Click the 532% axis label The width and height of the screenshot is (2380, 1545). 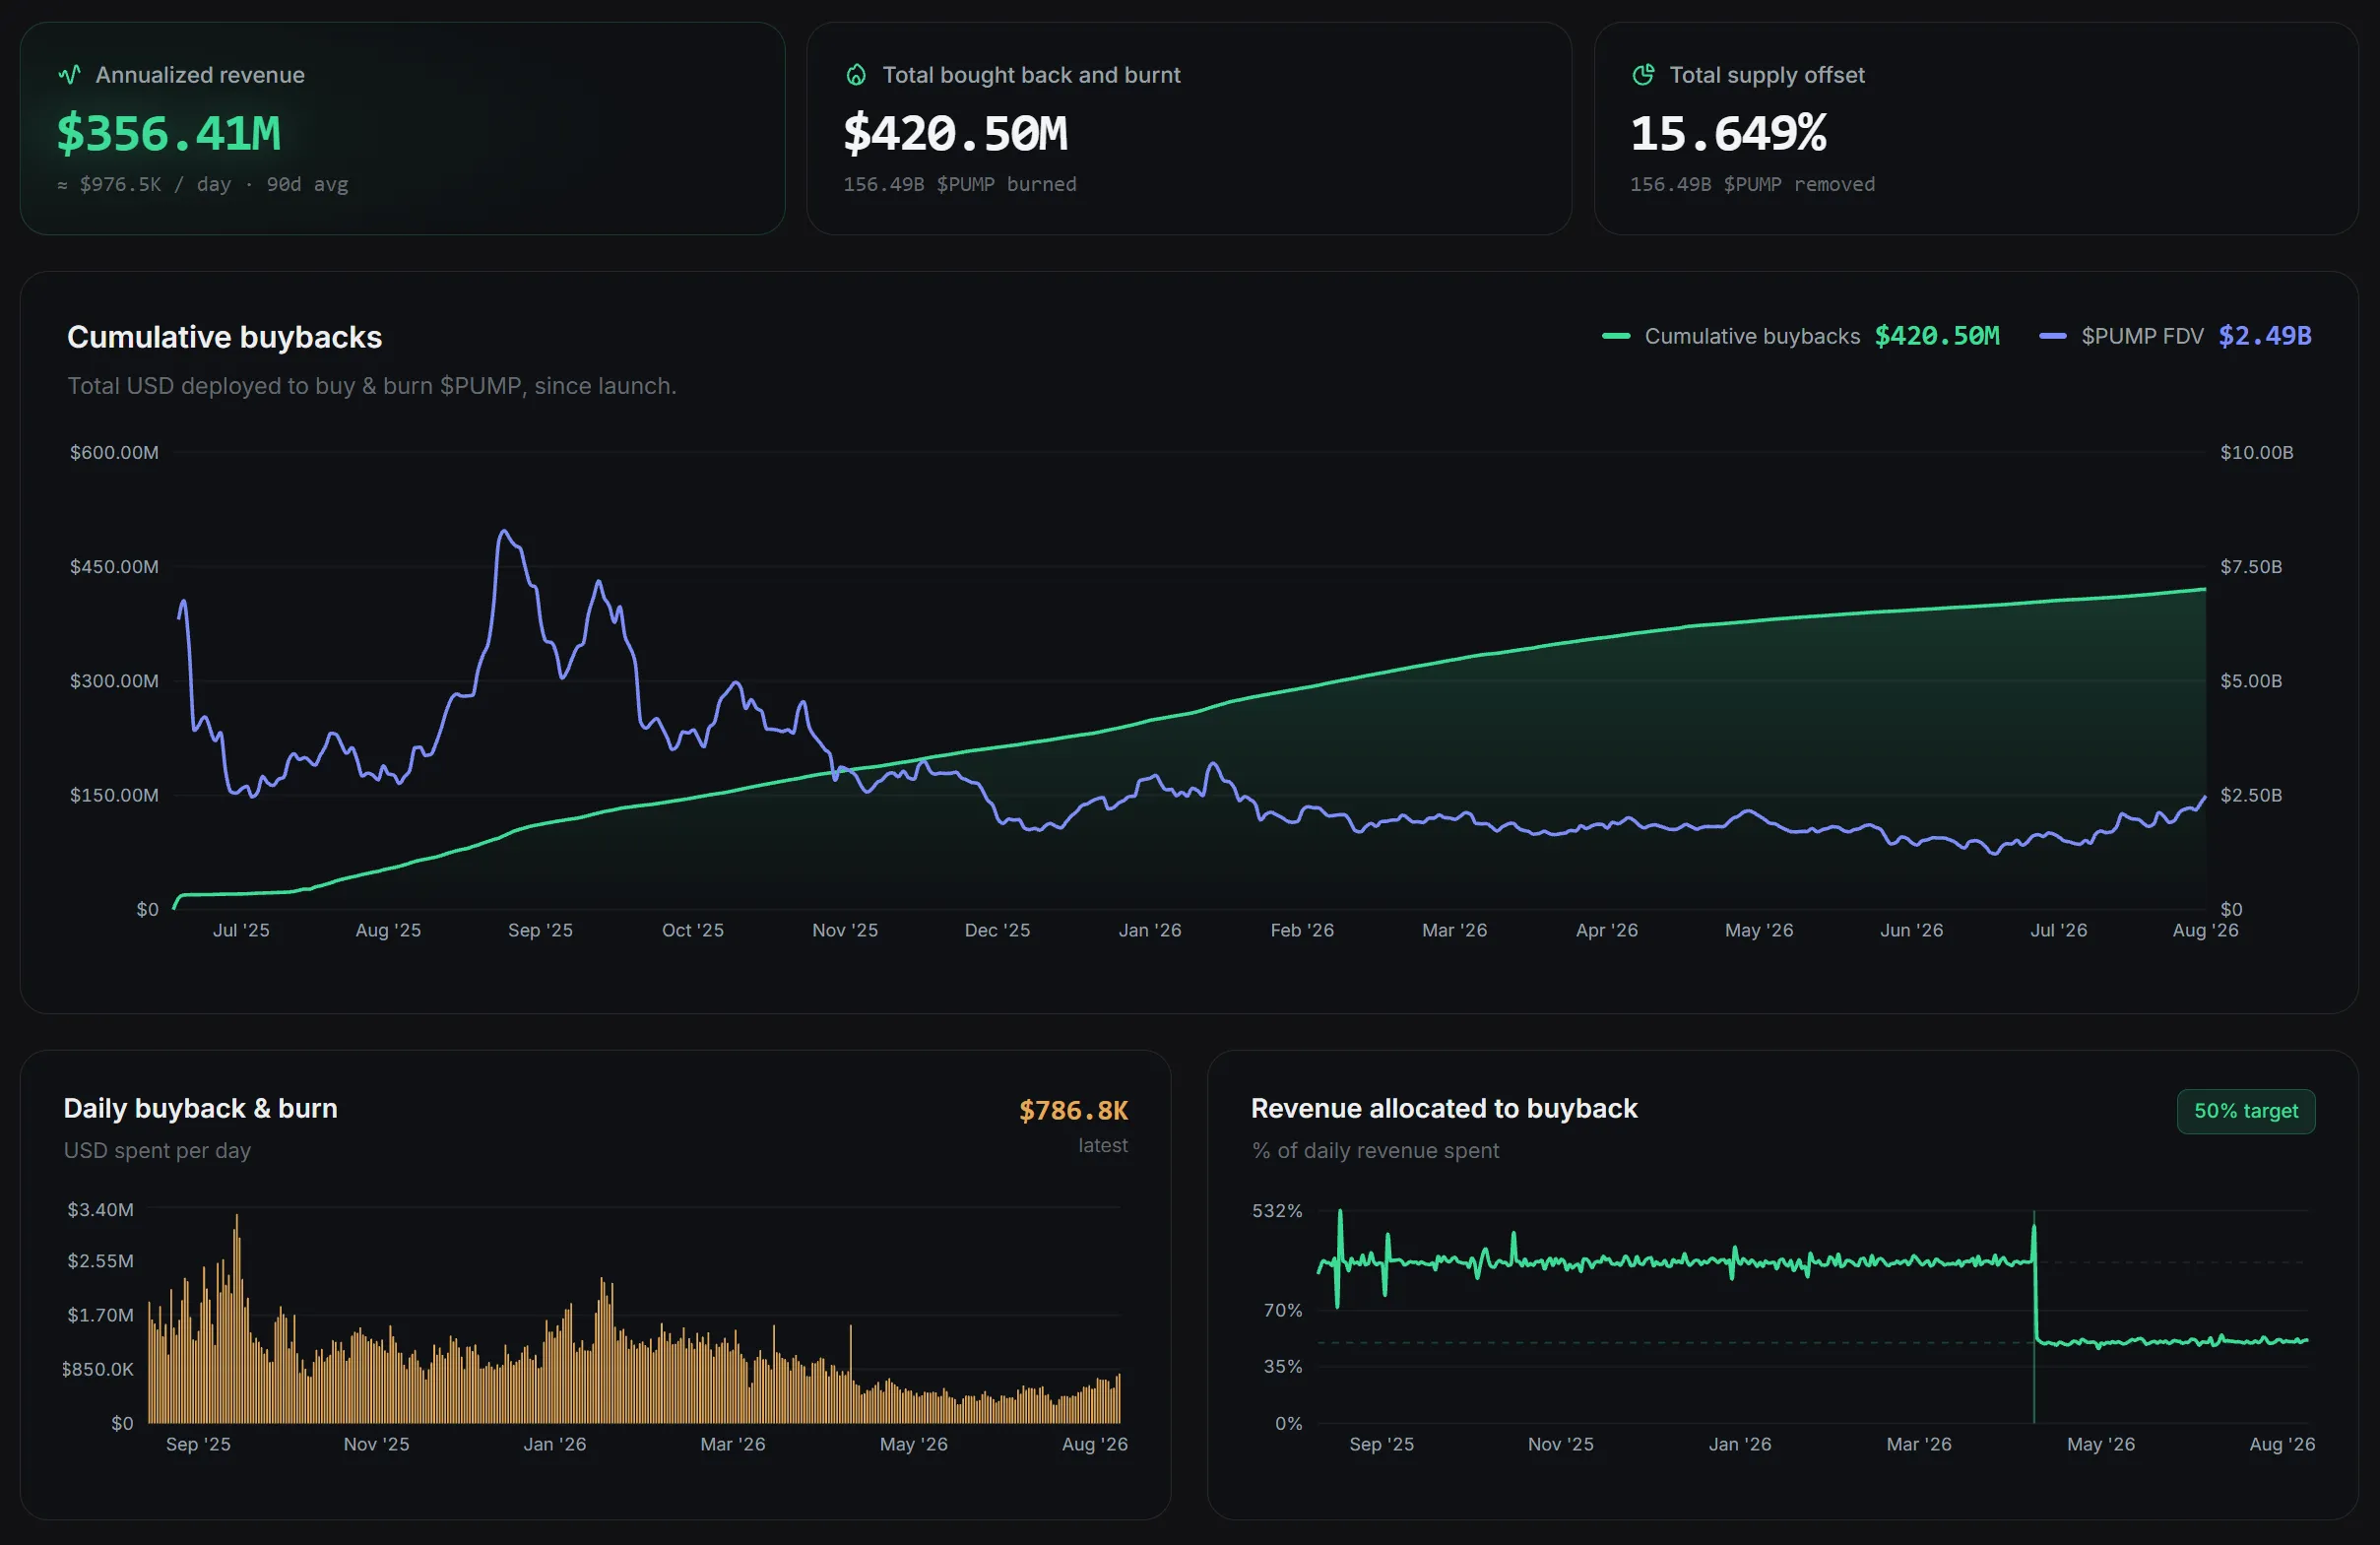point(1277,1211)
